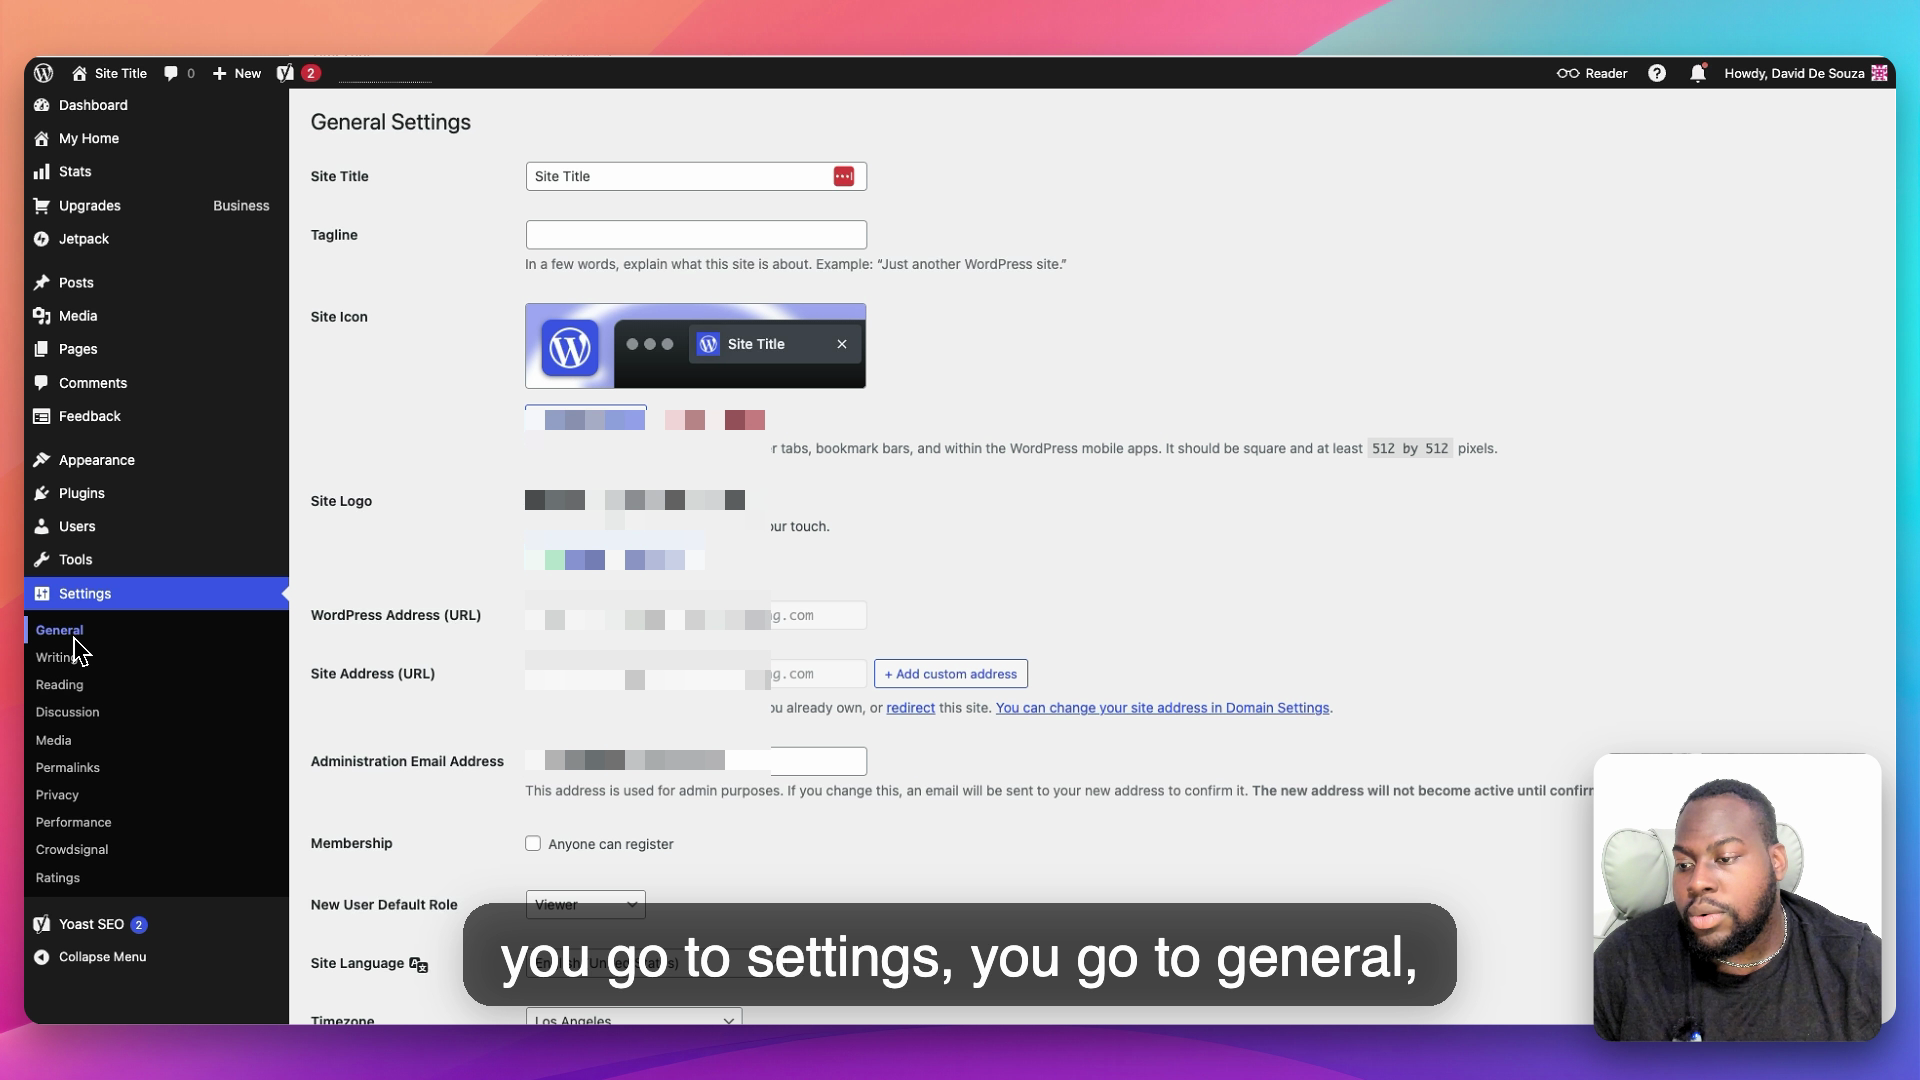This screenshot has height=1080, width=1920.
Task: Click into the Tagline text field
Action: 695,235
